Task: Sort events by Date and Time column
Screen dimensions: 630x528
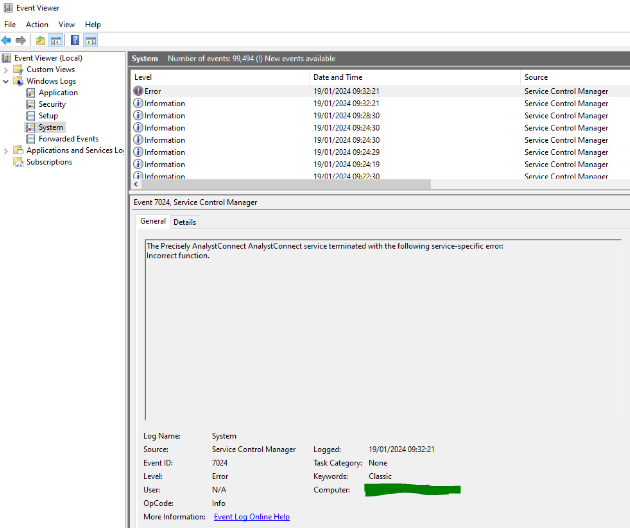Action: click(x=337, y=77)
